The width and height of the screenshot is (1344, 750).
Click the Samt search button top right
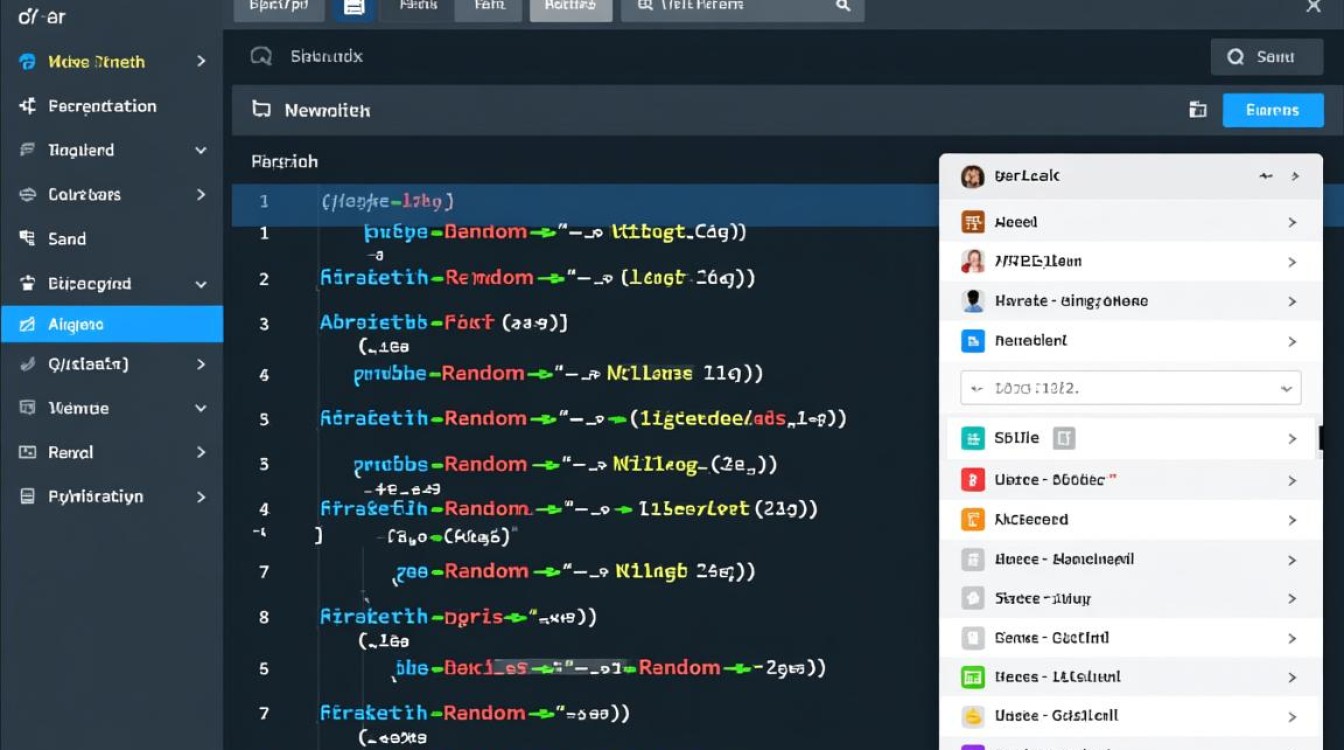coord(1267,57)
